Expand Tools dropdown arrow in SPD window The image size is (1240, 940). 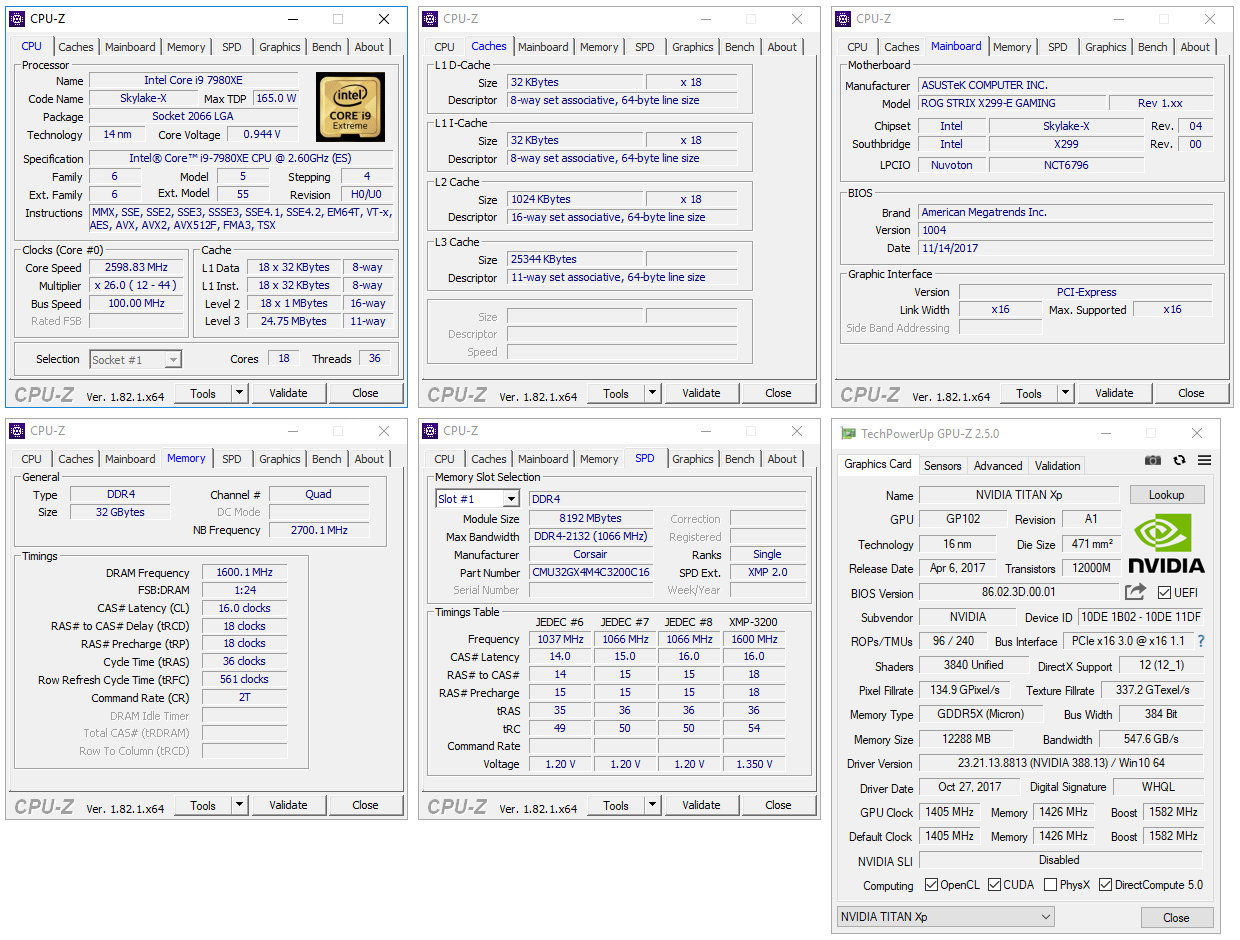(x=652, y=805)
